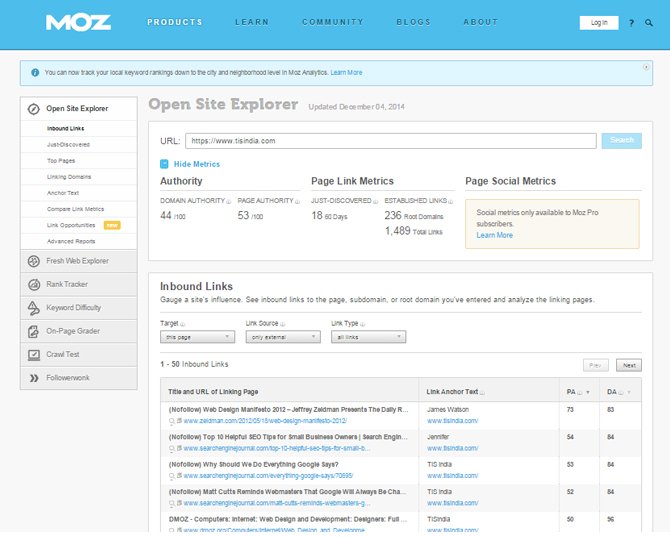This screenshot has width=670, height=537.
Task: Select Advanced Reports in sidebar
Action: tap(71, 241)
